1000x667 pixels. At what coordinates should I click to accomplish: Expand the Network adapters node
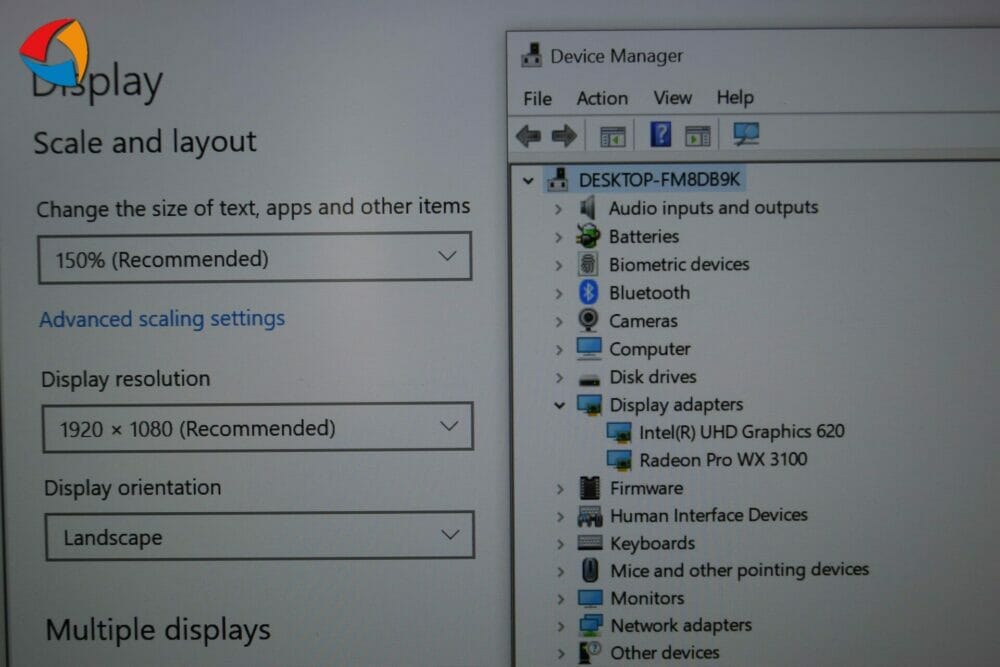coord(561,626)
